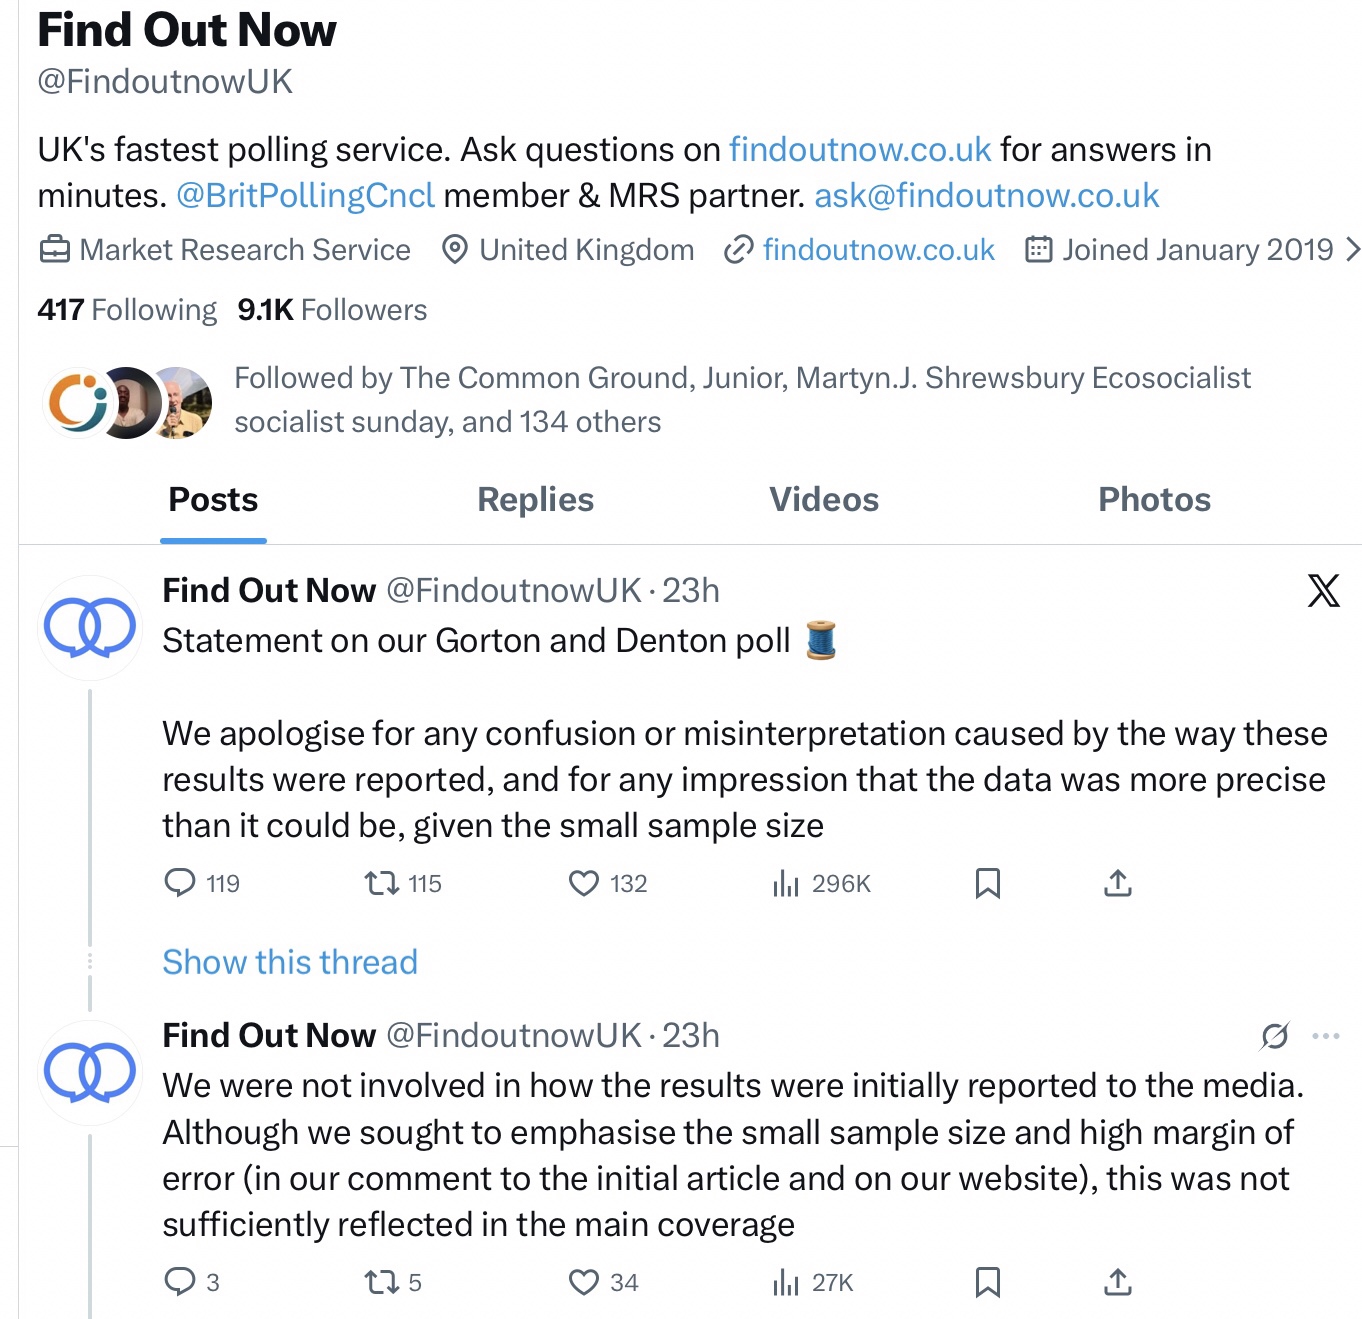This screenshot has height=1319, width=1362.
Task: Bookmark the Gorton and Denton statement post
Action: point(987,883)
